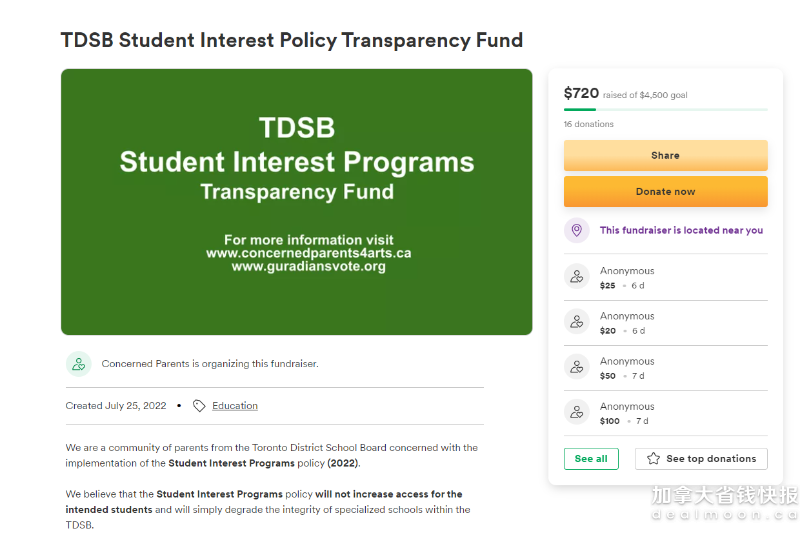The width and height of the screenshot is (800, 533).
Task: Click the Share button
Action: (x=665, y=156)
